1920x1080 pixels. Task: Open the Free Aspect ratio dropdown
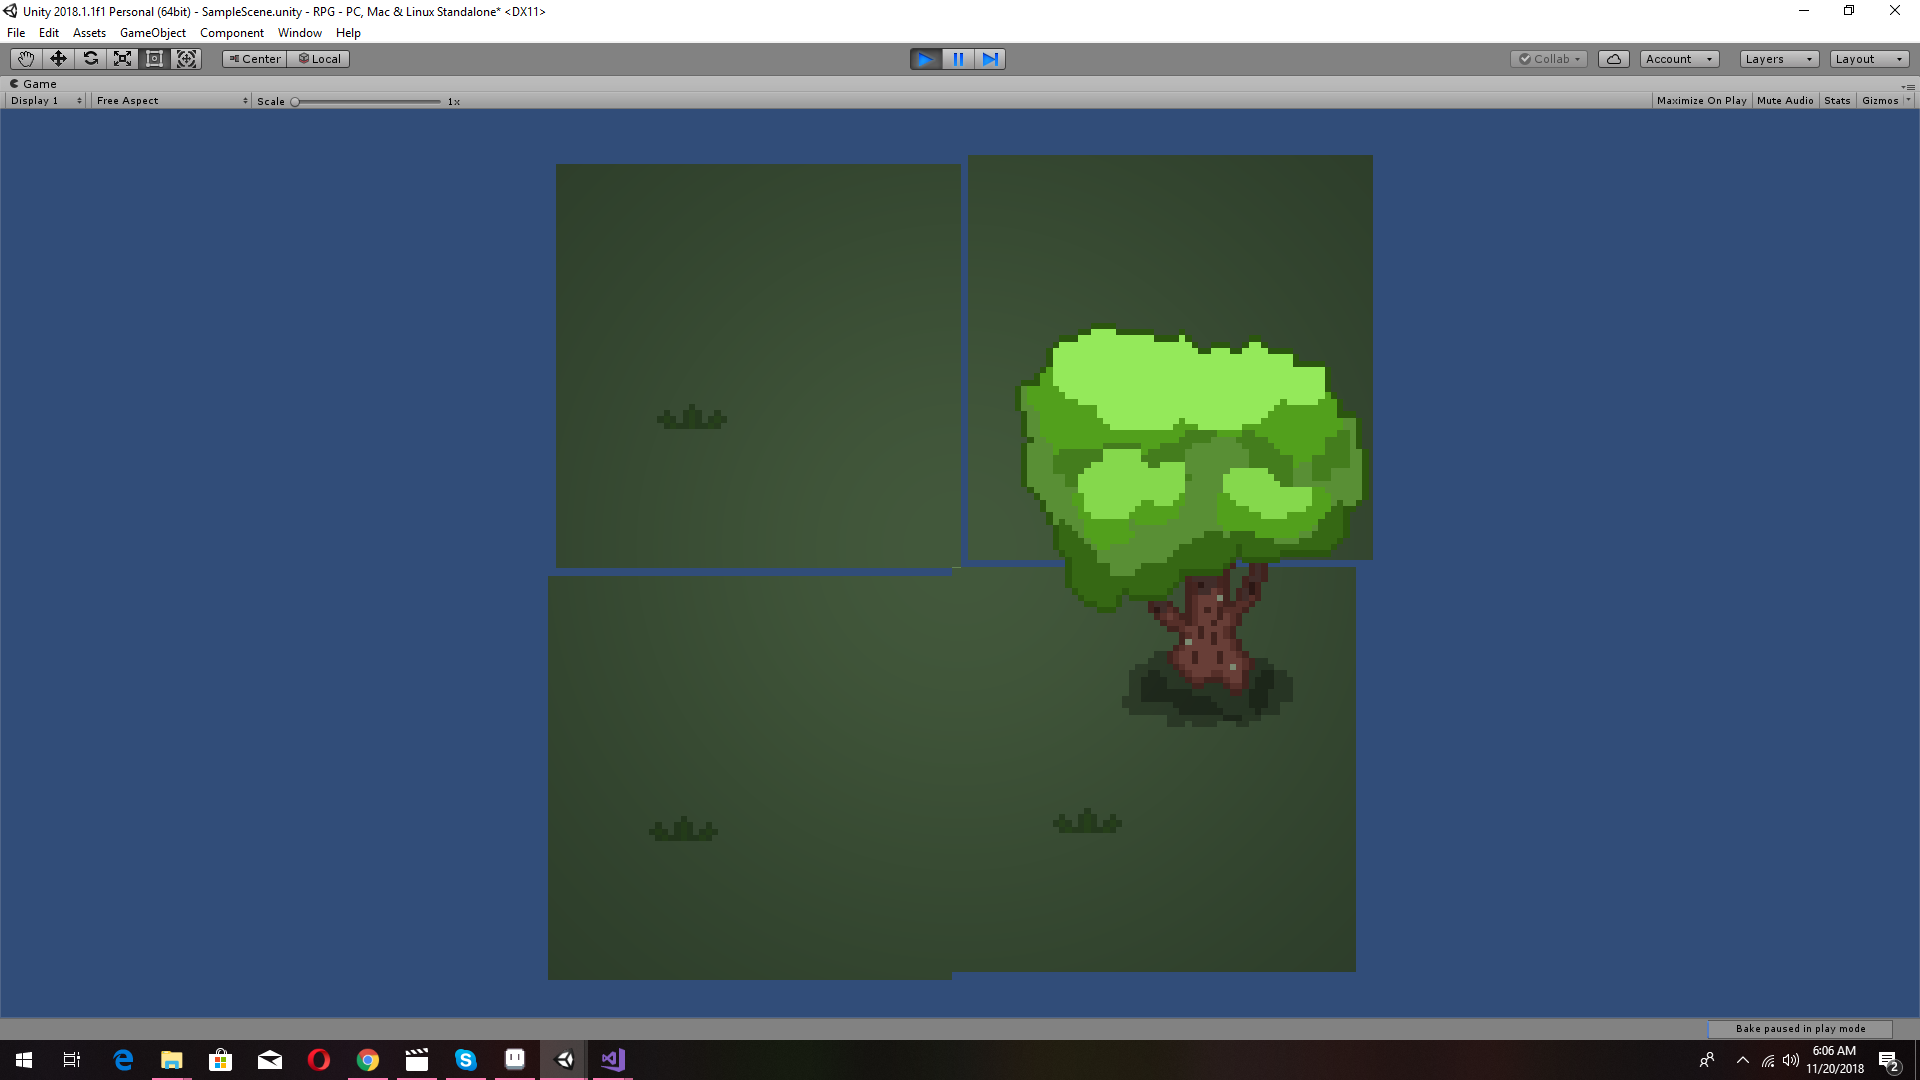[x=170, y=100]
